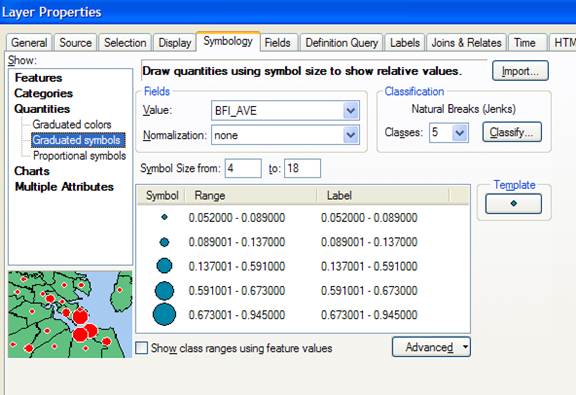Viewport: 576px width, 395px height.
Task: Click the symbology preview map thumbnail
Action: [x=70, y=314]
